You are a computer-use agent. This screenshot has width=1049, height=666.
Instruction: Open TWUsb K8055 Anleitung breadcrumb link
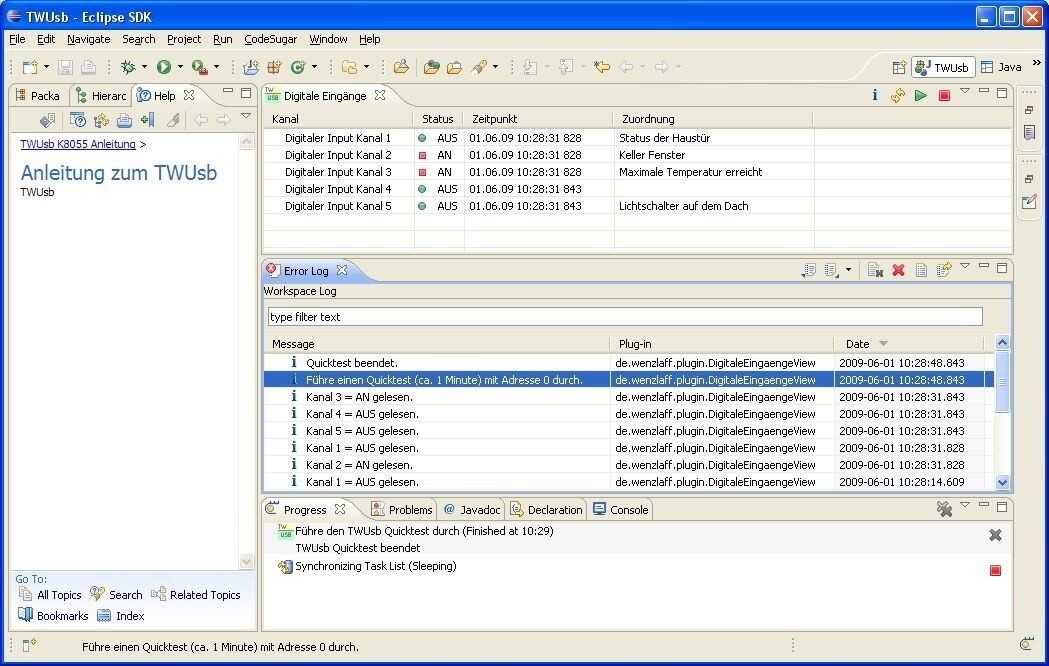click(x=78, y=144)
